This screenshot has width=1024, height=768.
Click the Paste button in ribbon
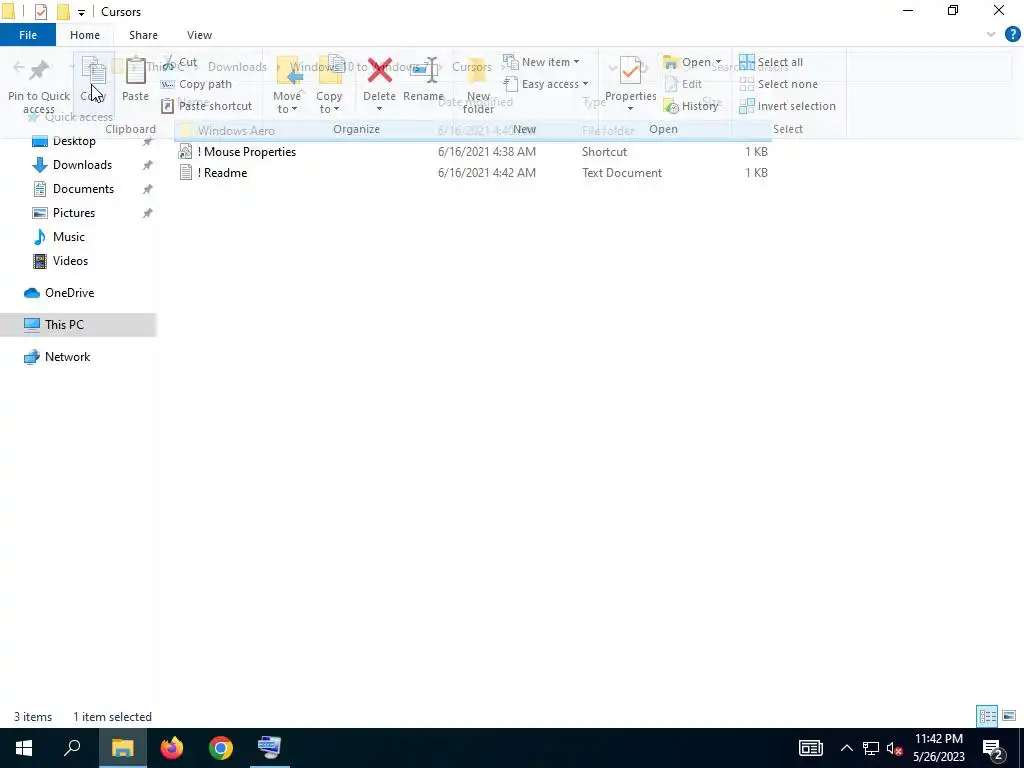(135, 79)
